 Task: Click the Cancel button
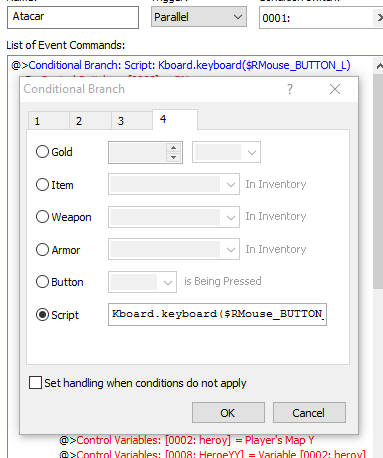tap(309, 413)
